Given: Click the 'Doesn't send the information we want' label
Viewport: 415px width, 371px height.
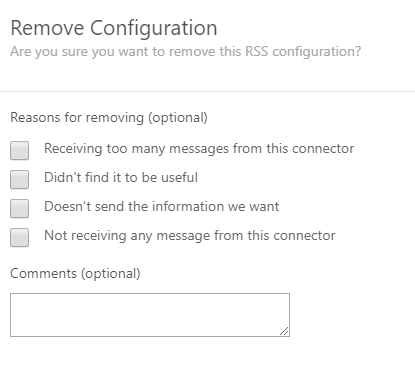Looking at the screenshot, I should 162,206.
